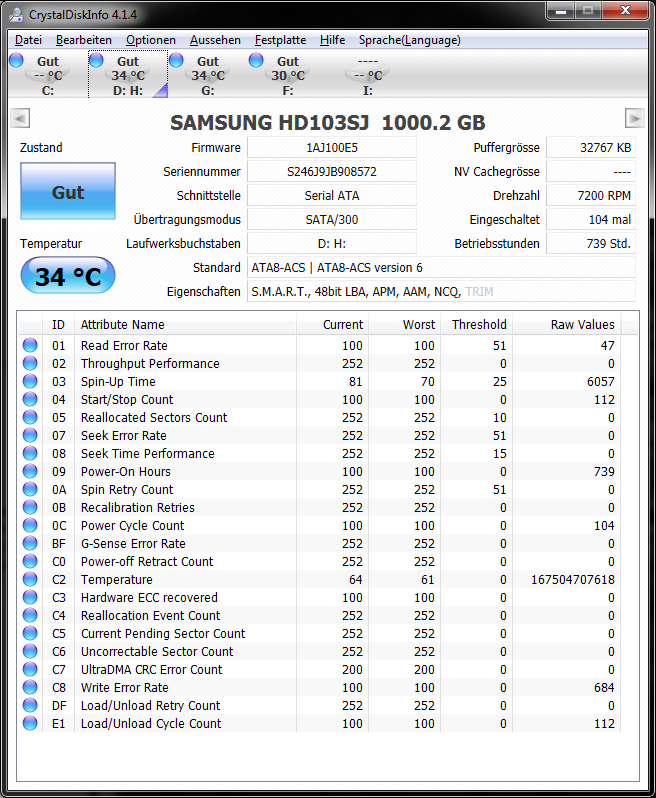Go to previous disk with left arrow

[20, 118]
